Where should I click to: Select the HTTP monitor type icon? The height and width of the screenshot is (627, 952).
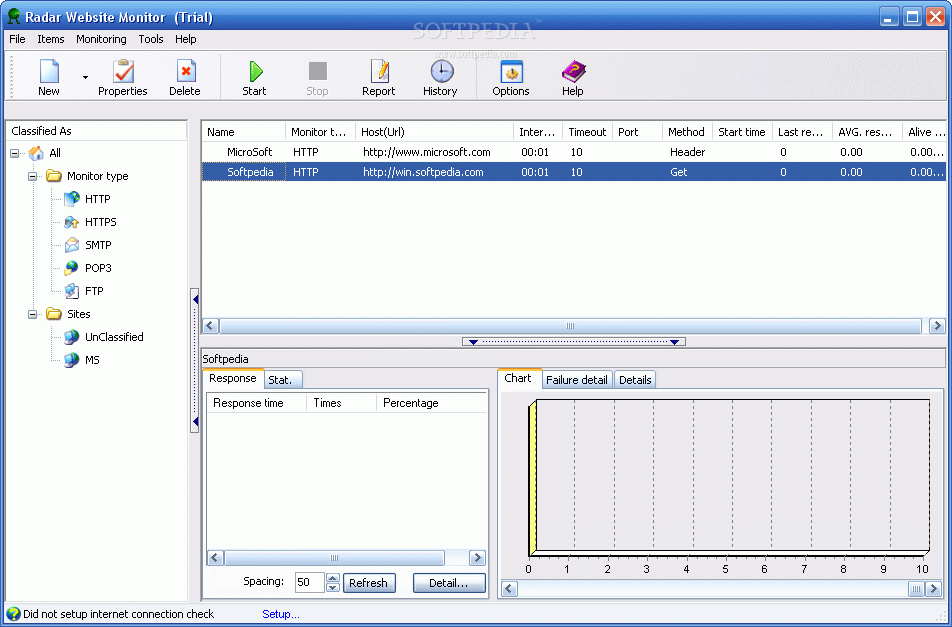72,198
